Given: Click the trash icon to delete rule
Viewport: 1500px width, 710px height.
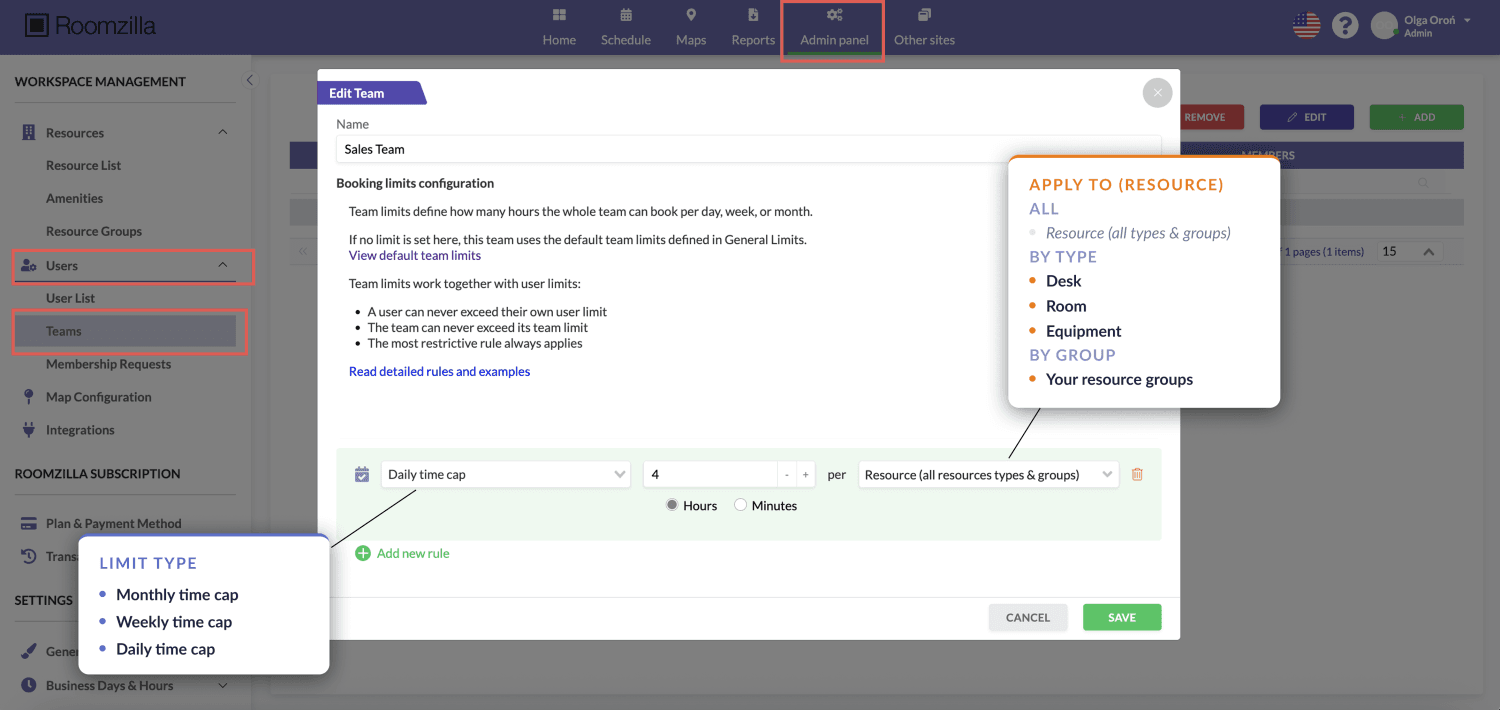Looking at the screenshot, I should click(1137, 475).
